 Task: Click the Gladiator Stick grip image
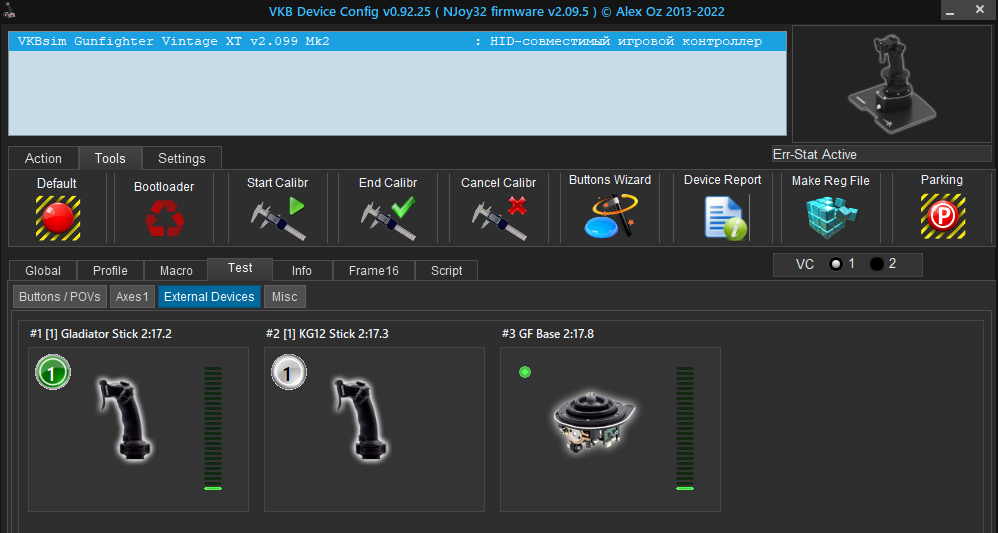tap(125, 419)
